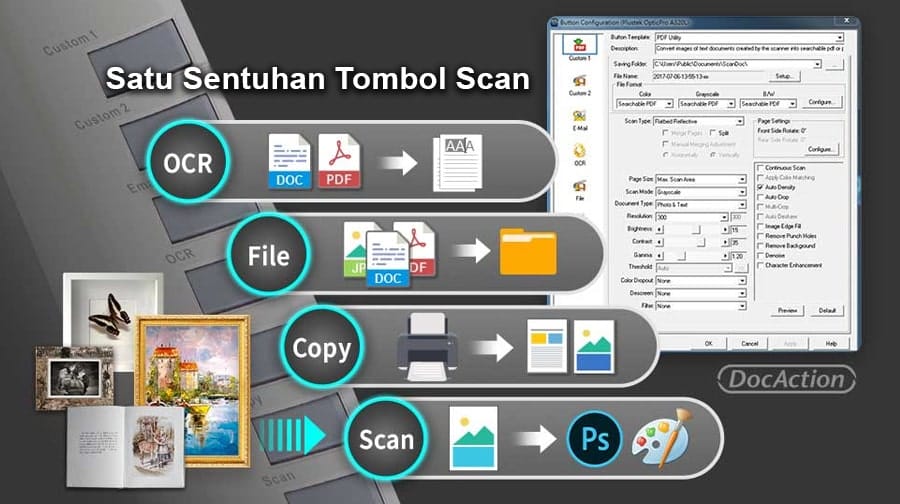Viewport: 900px width, 504px height.
Task: Click the DocAction logo
Action: (786, 379)
